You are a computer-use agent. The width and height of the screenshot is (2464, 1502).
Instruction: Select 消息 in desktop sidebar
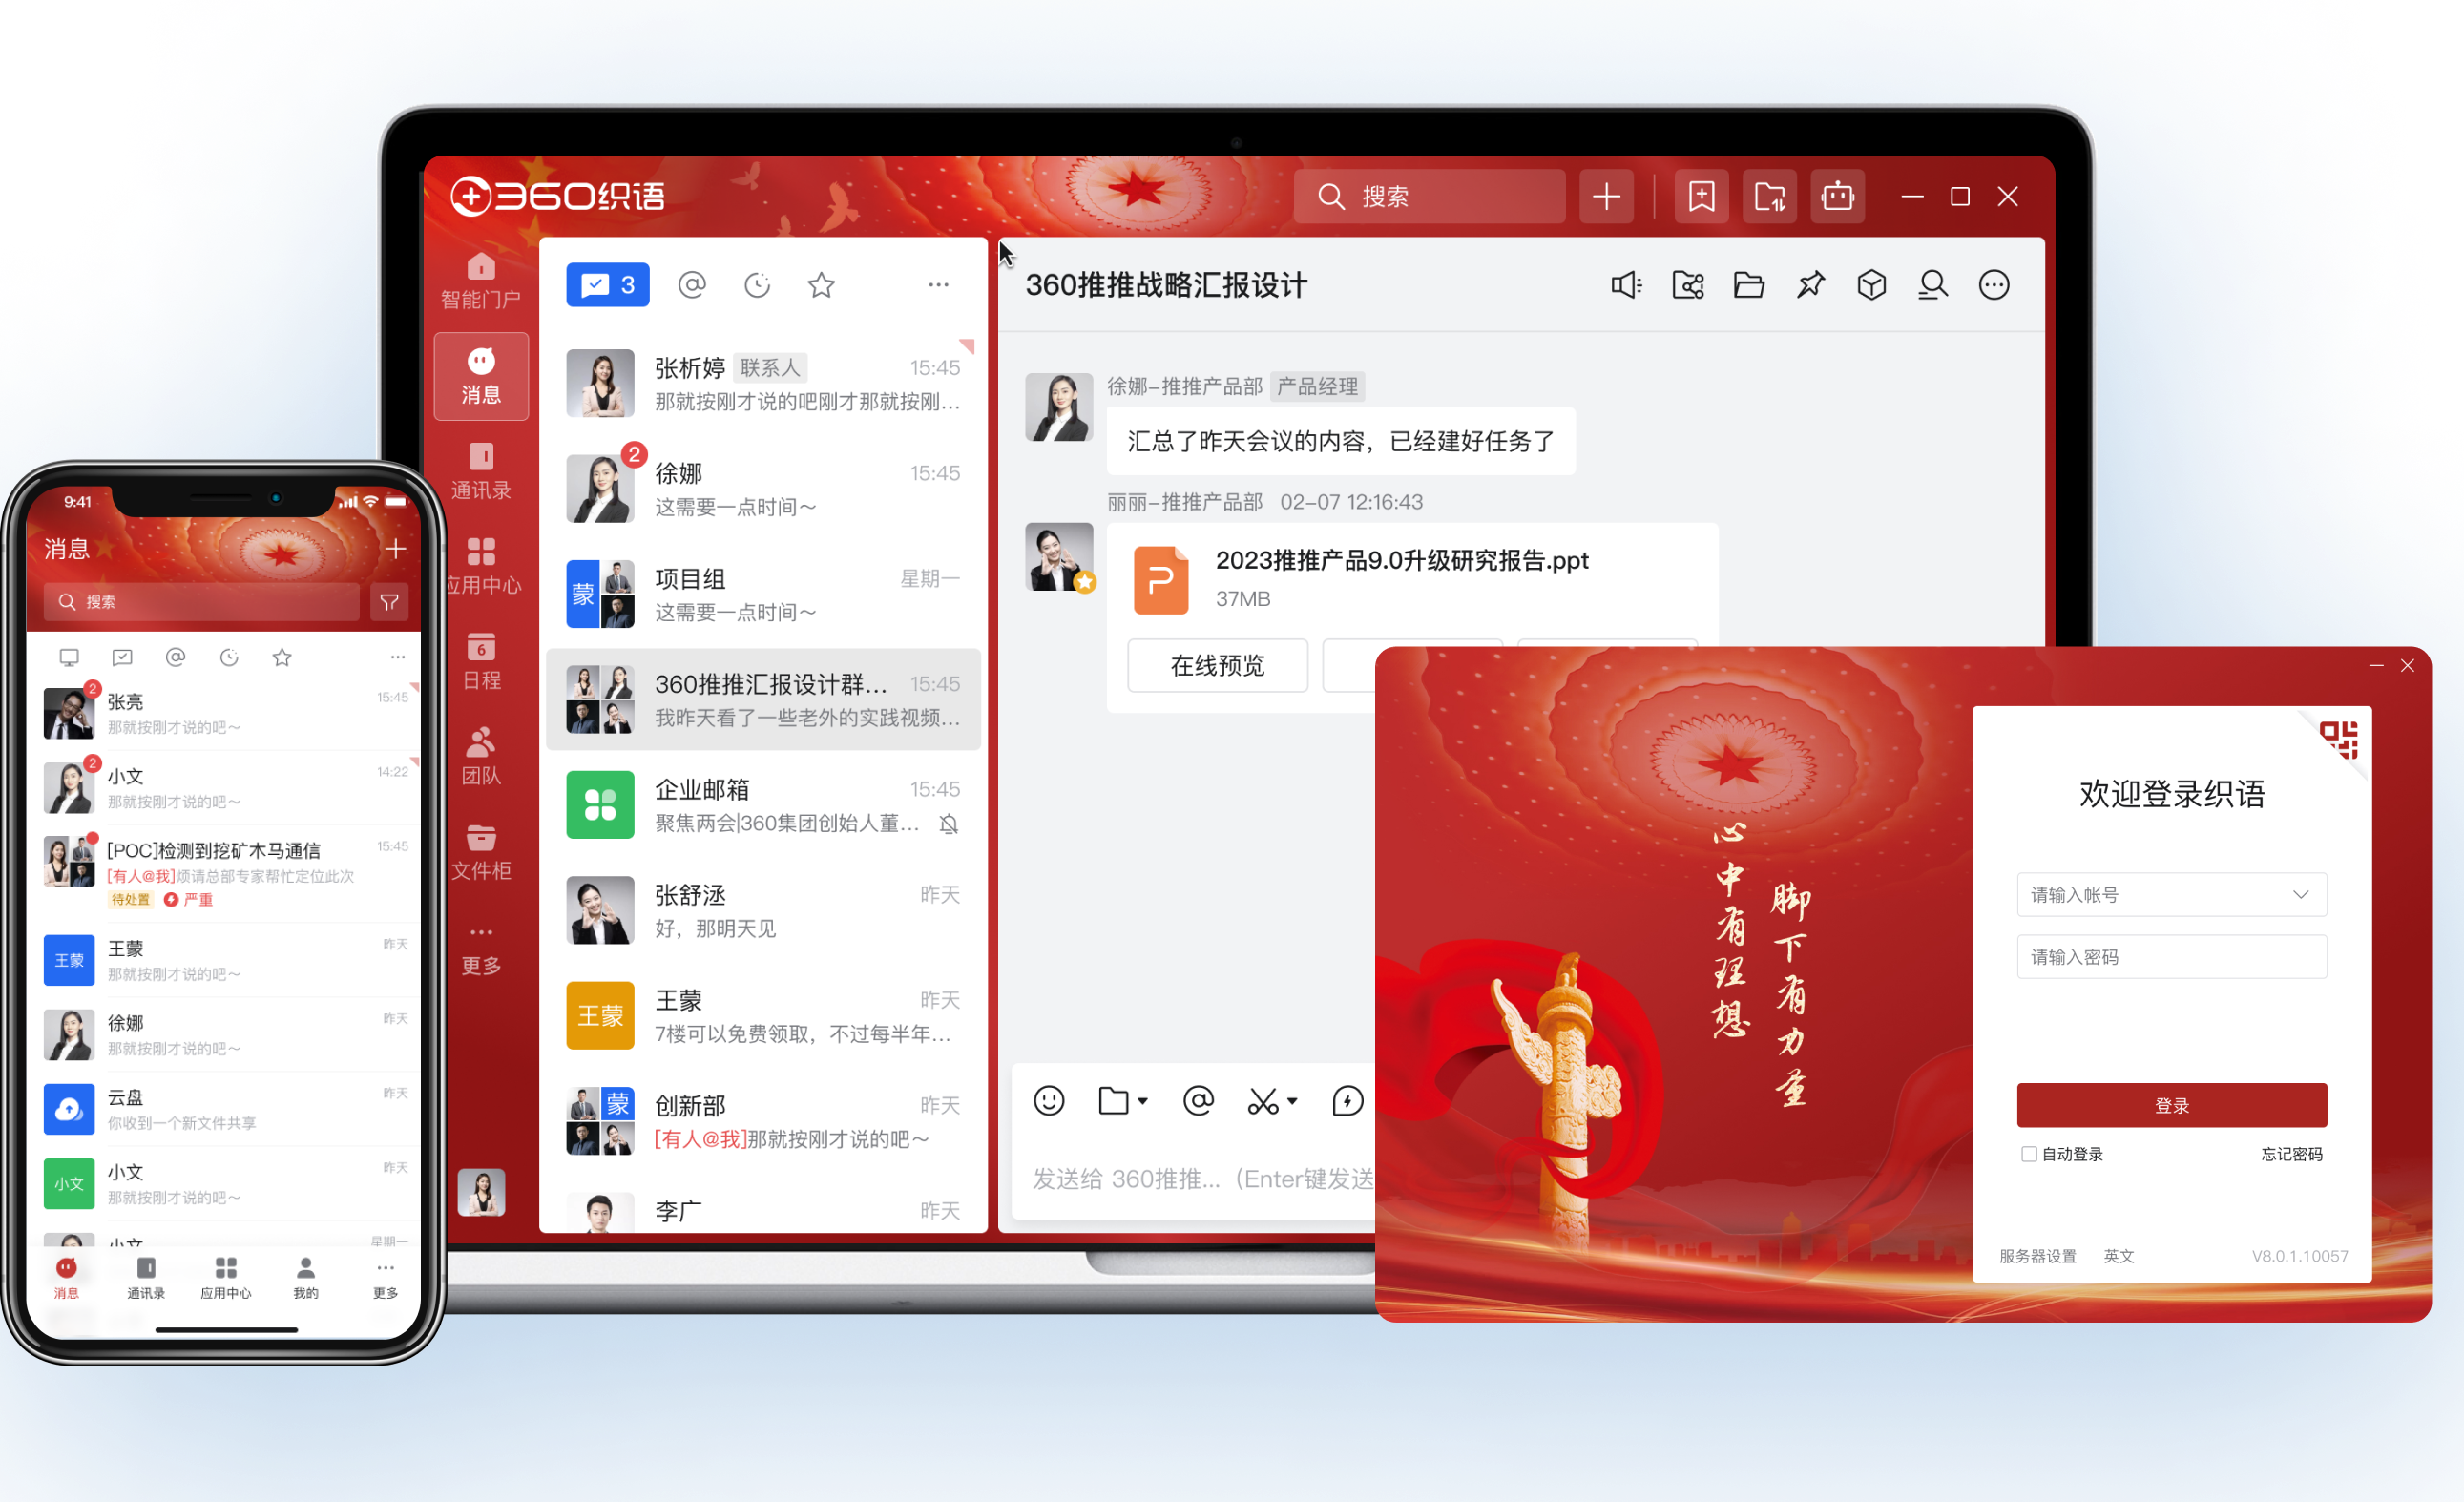point(481,376)
